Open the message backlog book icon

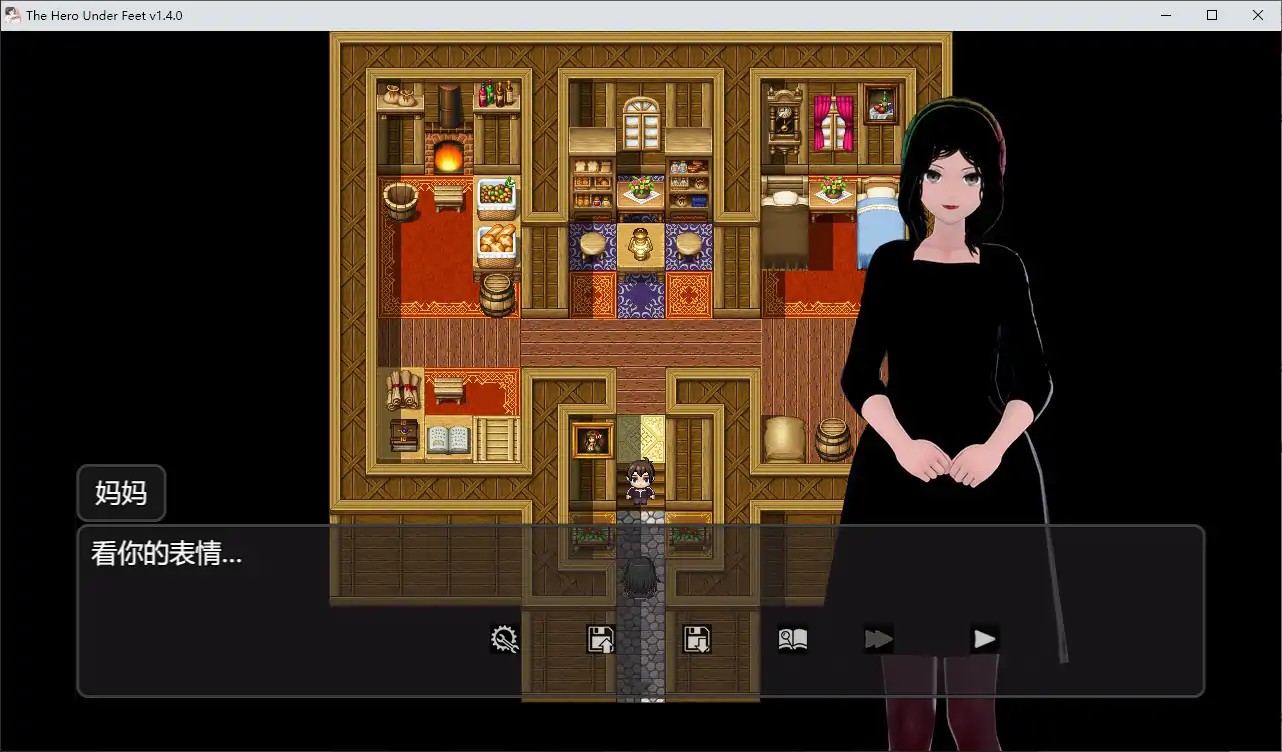[793, 639]
